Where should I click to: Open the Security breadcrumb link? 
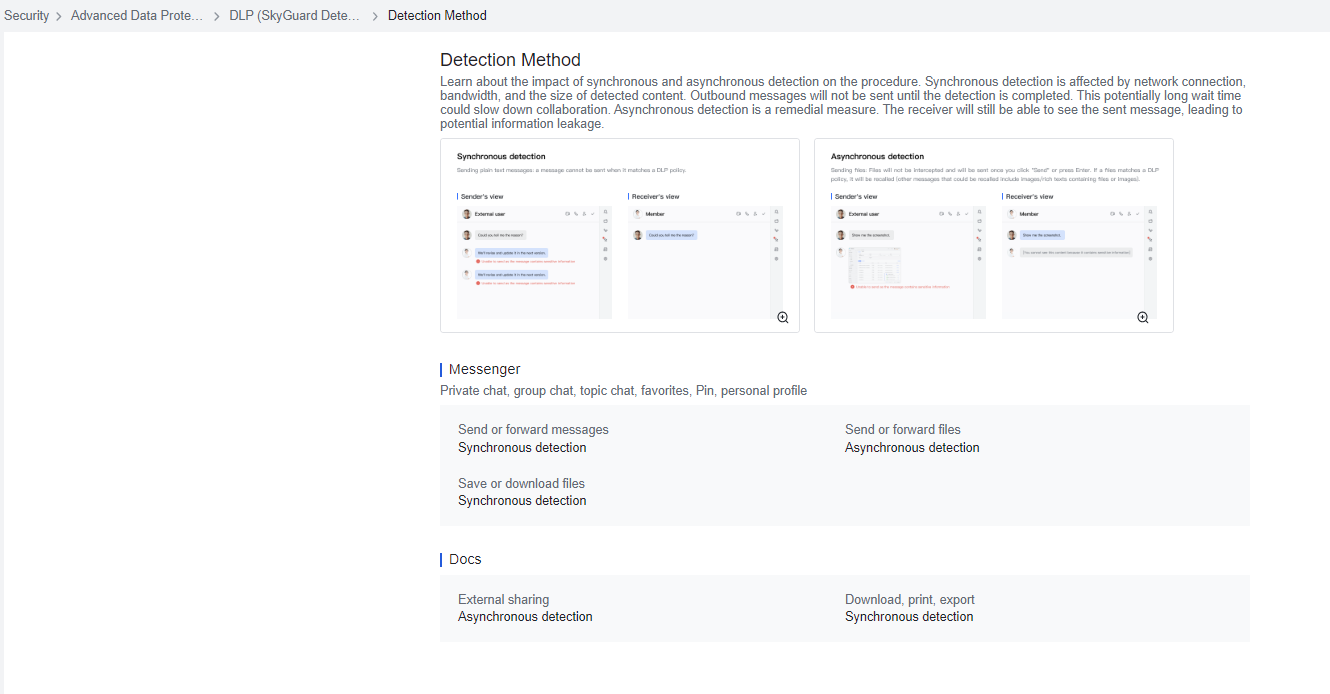coord(26,15)
